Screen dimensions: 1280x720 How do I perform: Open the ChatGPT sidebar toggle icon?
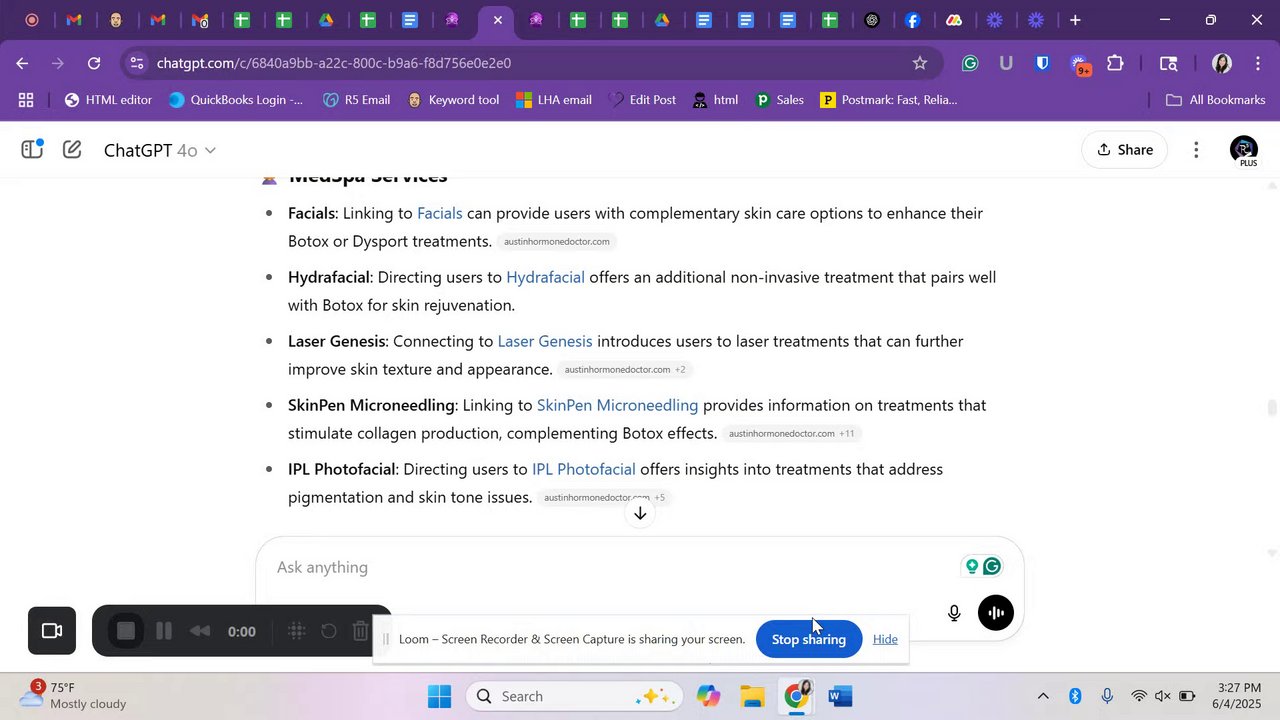32,150
